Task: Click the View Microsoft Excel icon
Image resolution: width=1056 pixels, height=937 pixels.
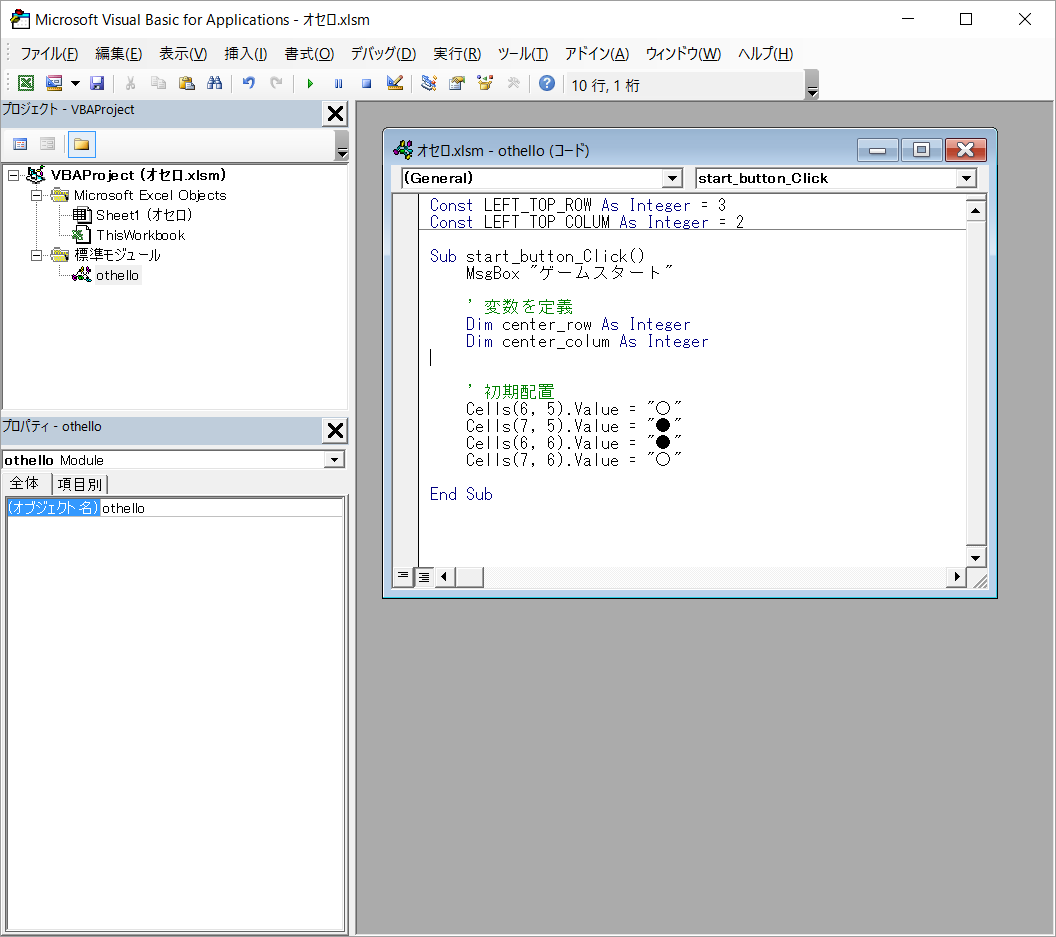Action: 25,84
